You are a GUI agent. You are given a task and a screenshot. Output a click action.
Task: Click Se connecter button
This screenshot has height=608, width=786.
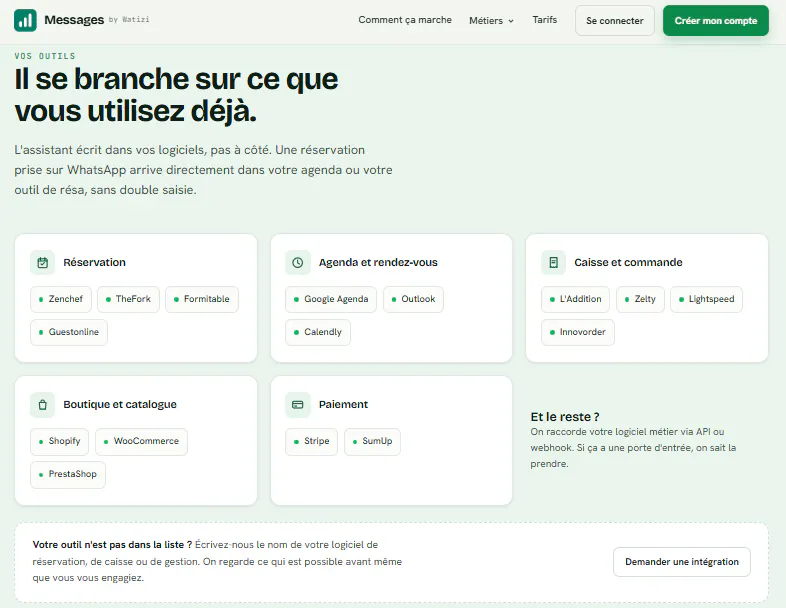(615, 21)
